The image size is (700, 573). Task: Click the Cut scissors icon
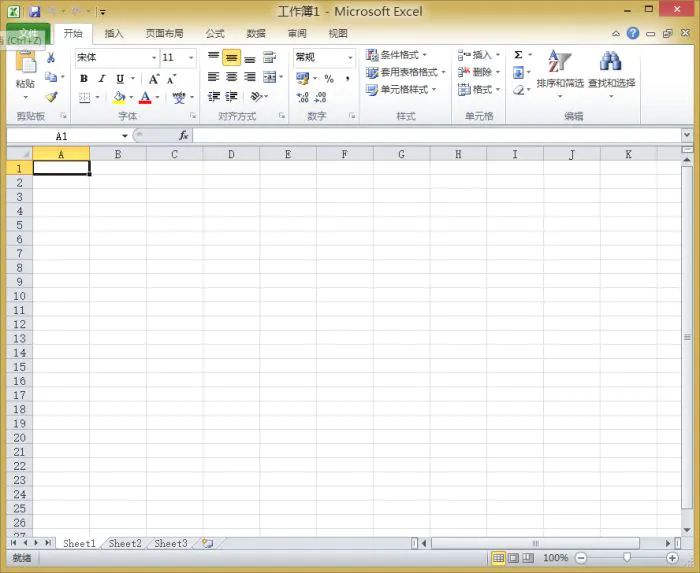(51, 58)
